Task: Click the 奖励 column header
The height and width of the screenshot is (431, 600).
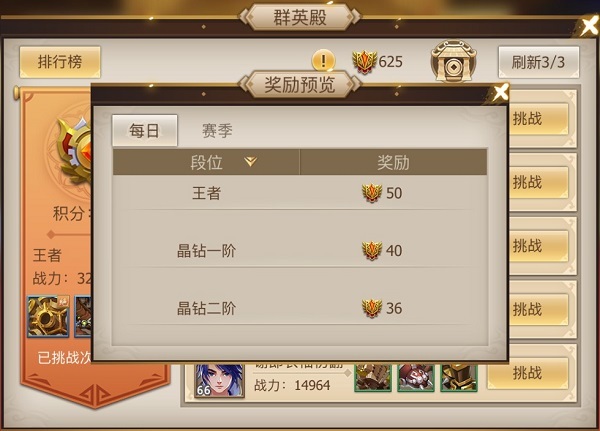Action: [x=393, y=162]
